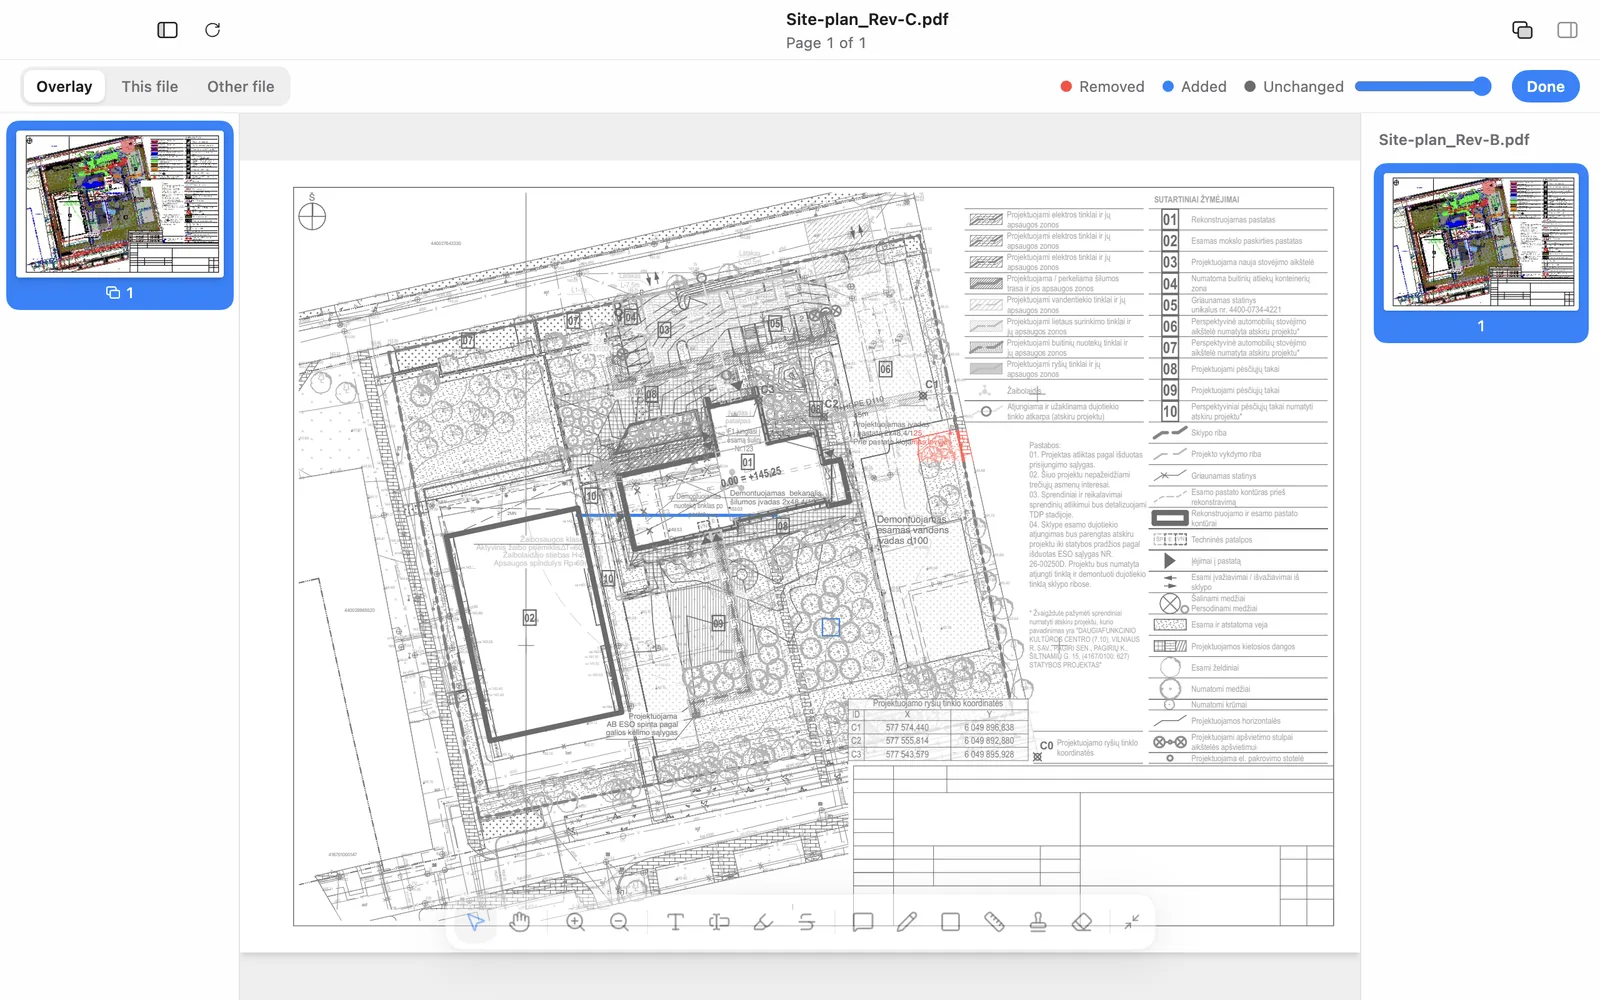The image size is (1600, 1000).
Task: Select the arrow selection tool
Action: pos(475,922)
